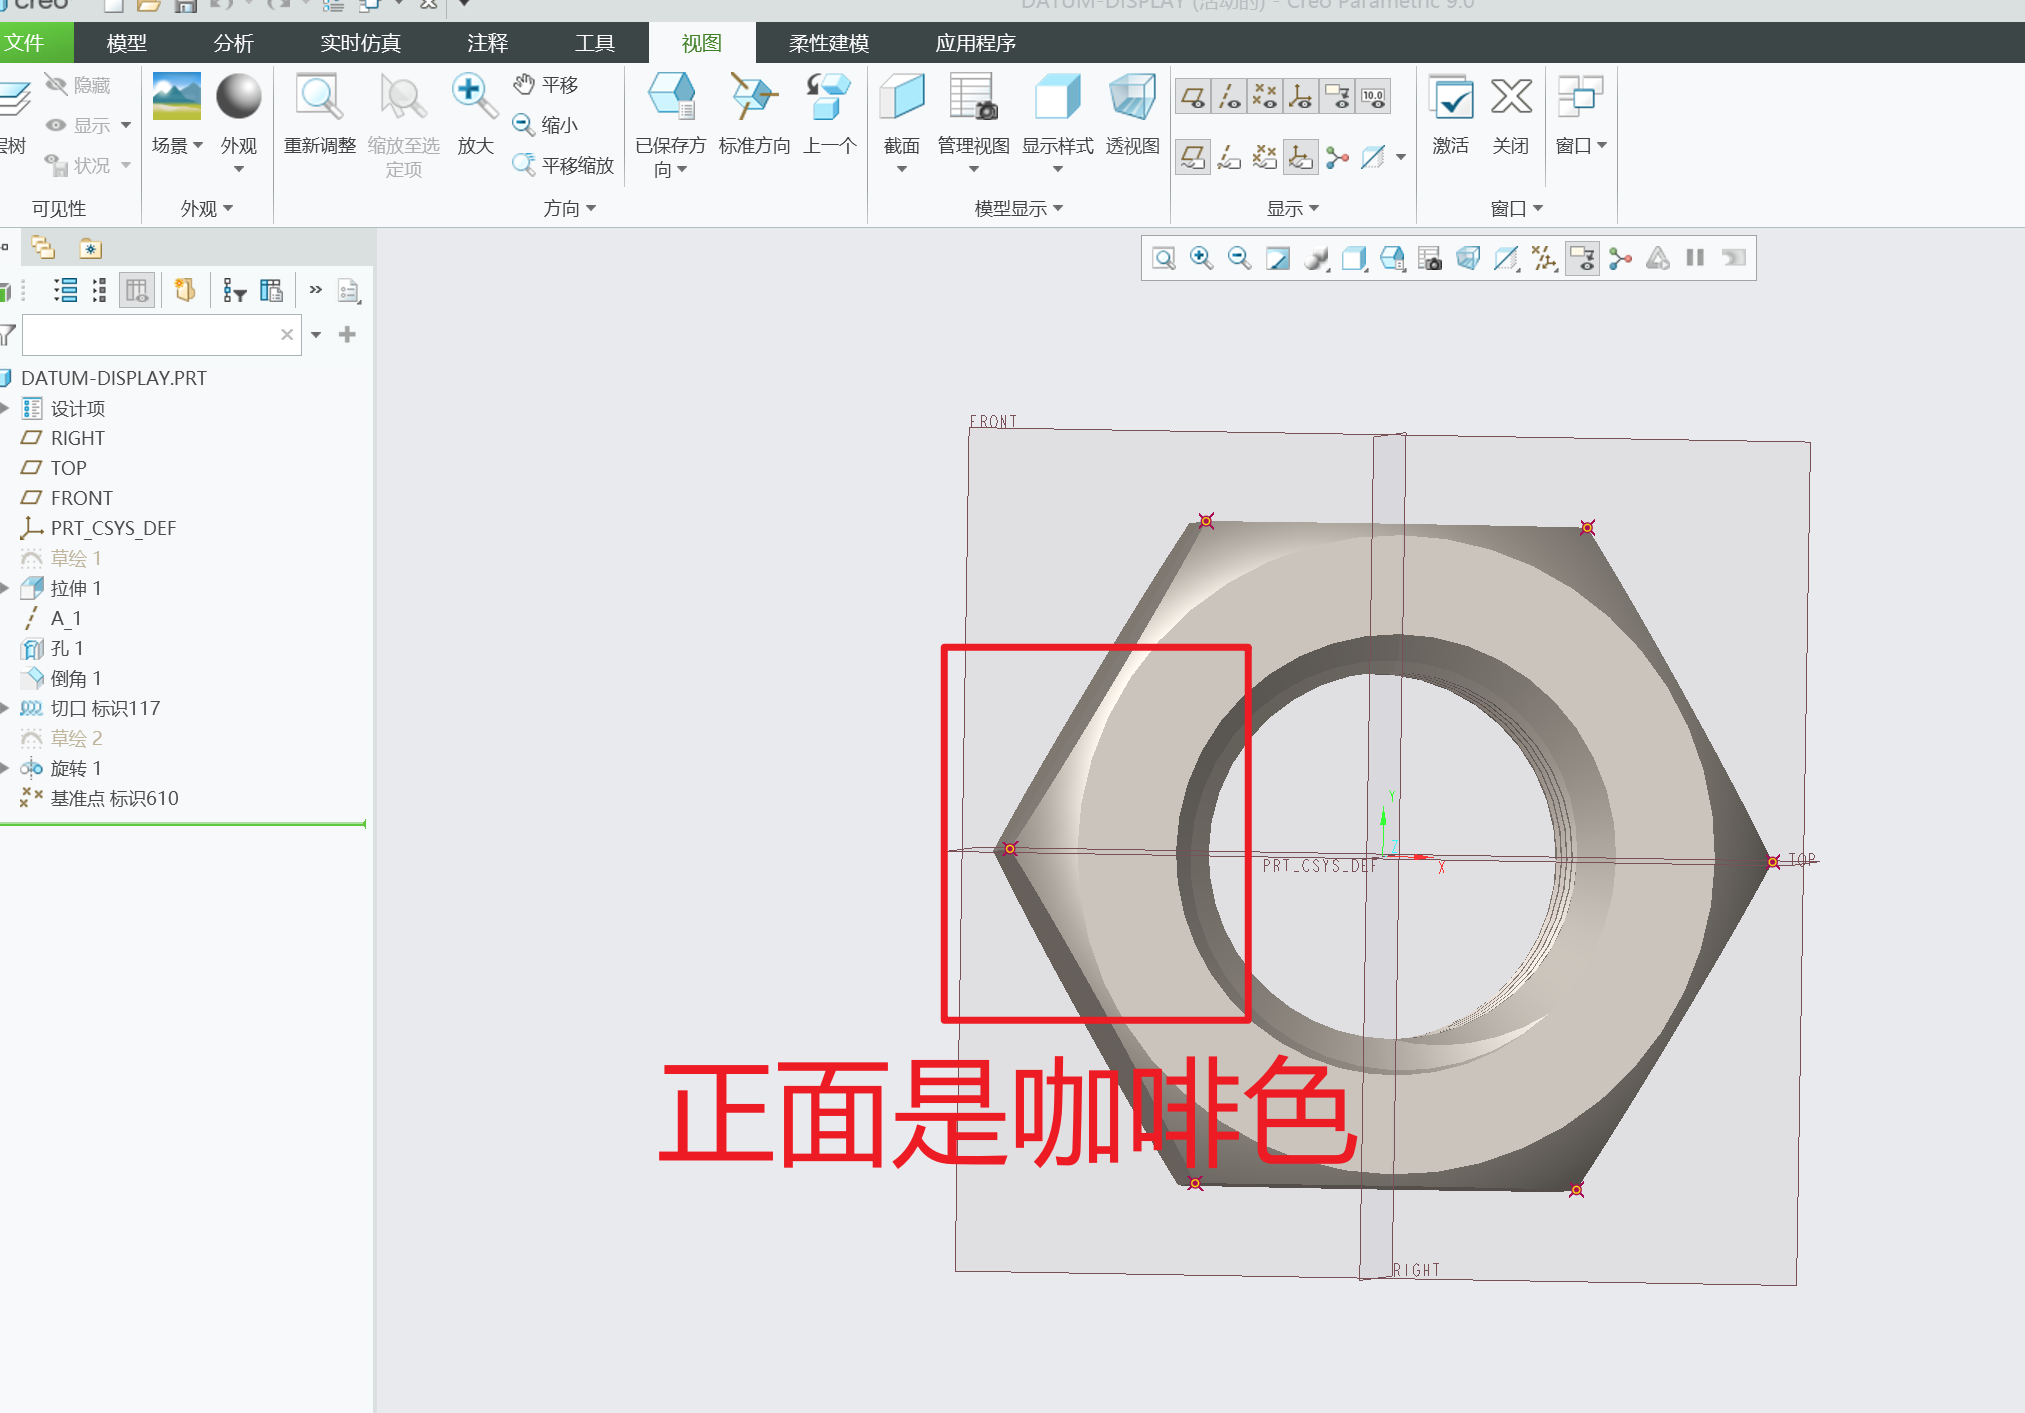Open the Display Style (显示样式) dropdown
This screenshot has width=2025, height=1413.
point(1057,169)
